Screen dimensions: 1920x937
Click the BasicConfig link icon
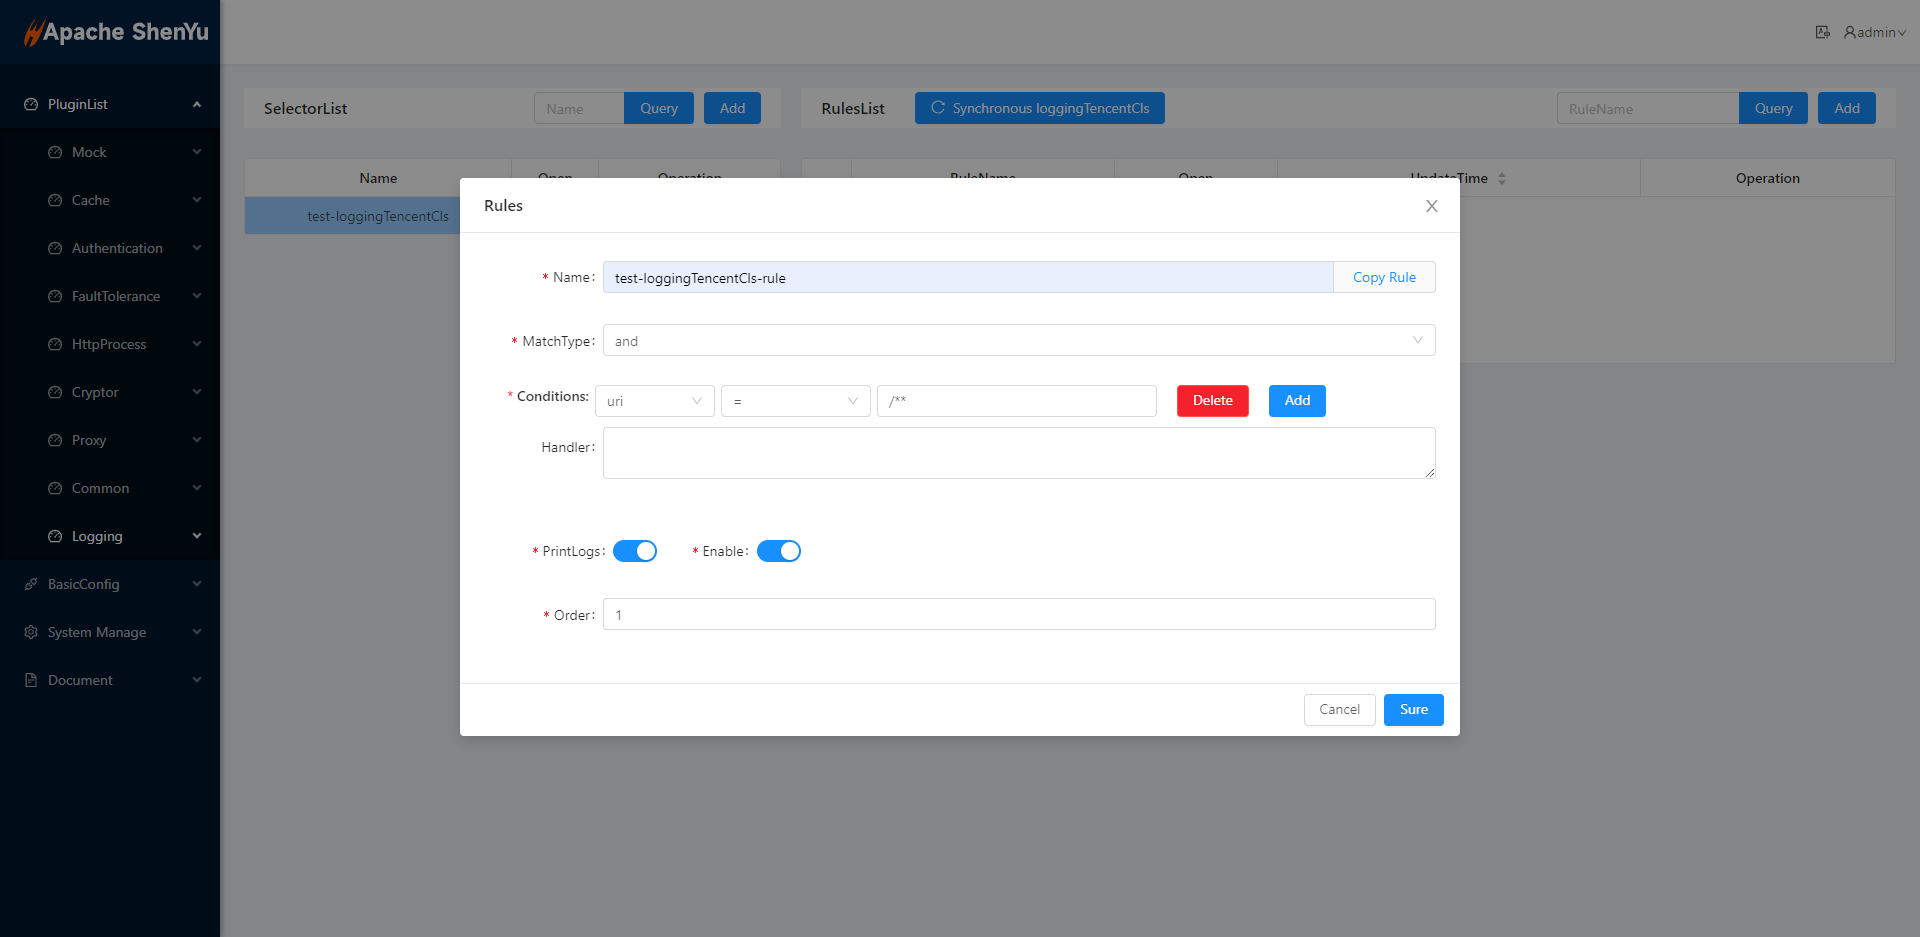tap(31, 584)
